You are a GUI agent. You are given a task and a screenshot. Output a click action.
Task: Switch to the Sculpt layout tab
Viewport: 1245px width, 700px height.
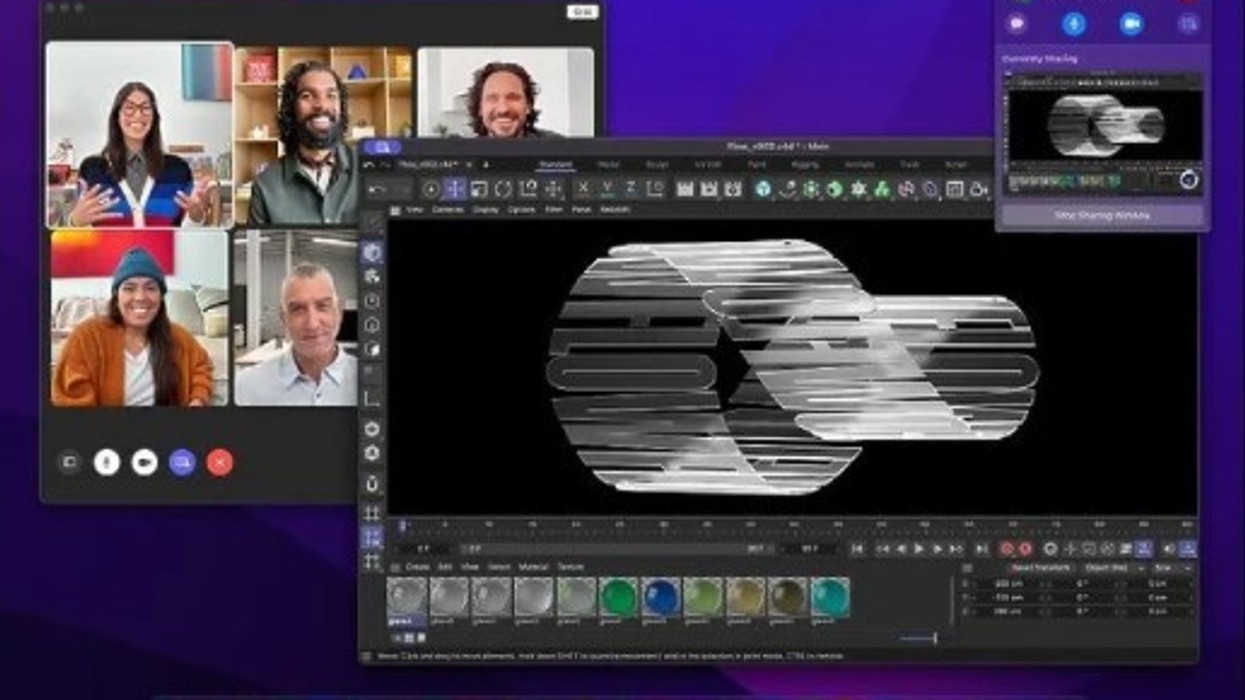coord(658,164)
